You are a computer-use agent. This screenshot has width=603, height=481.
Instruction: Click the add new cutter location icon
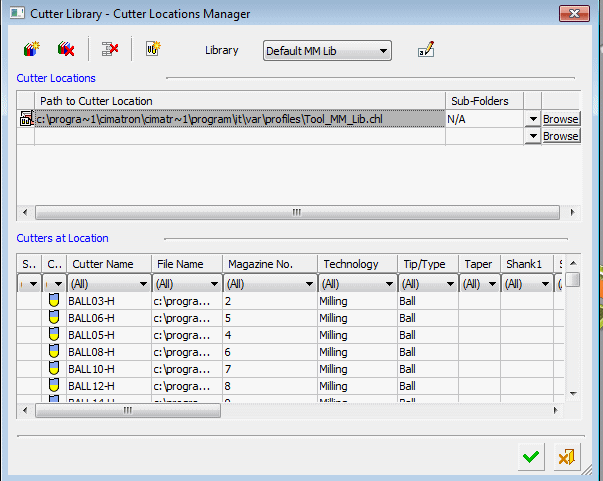pyautogui.click(x=30, y=49)
